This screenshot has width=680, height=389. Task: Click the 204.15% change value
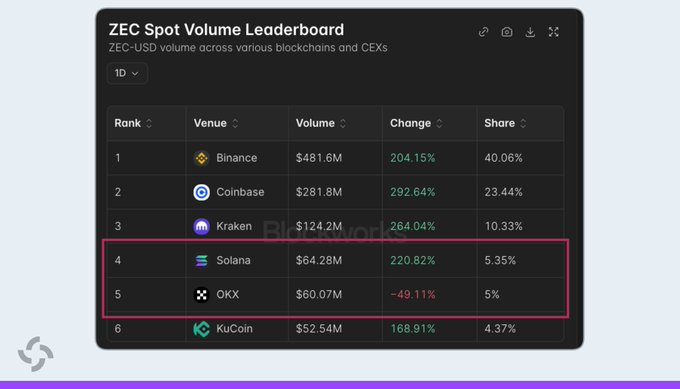[412, 158]
